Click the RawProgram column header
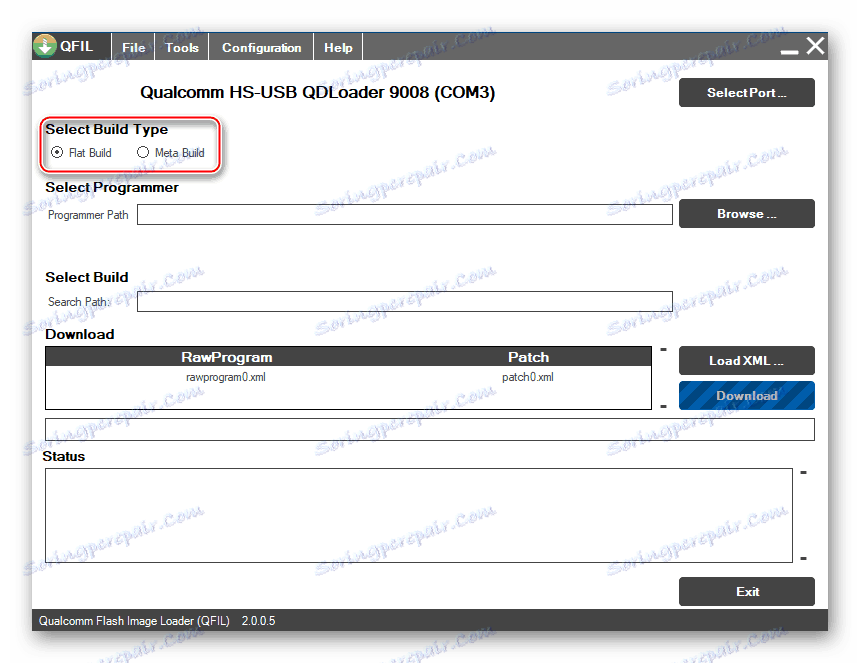The image size is (860, 663). (x=227, y=357)
